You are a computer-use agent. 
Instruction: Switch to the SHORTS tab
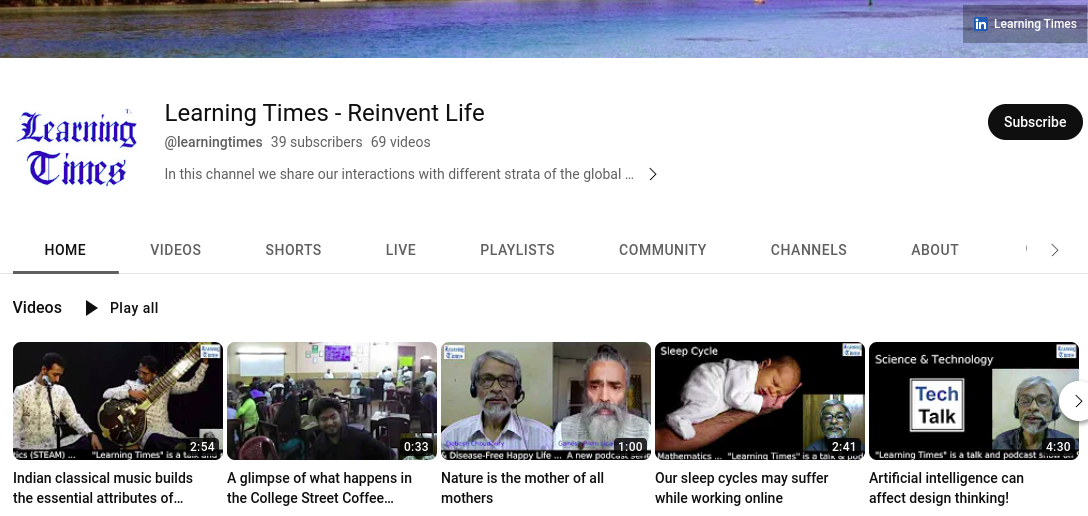(293, 250)
